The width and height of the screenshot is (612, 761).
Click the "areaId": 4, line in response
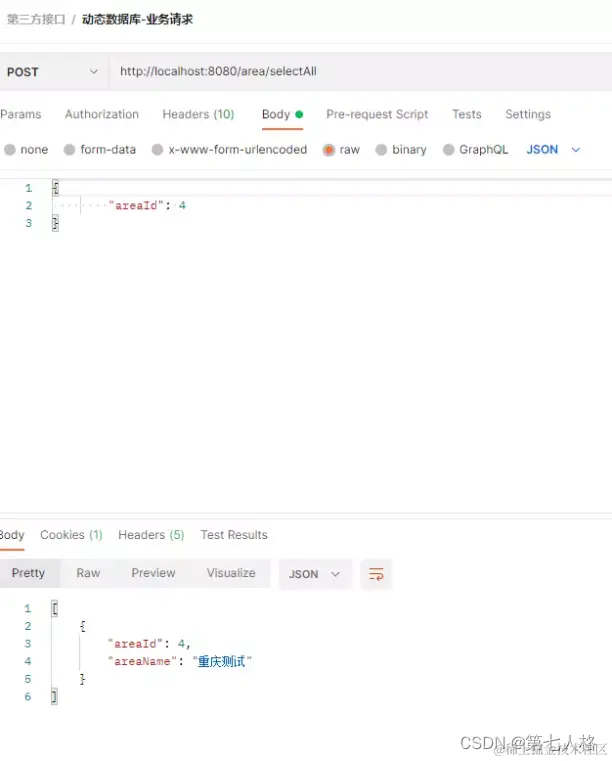pyautogui.click(x=149, y=644)
